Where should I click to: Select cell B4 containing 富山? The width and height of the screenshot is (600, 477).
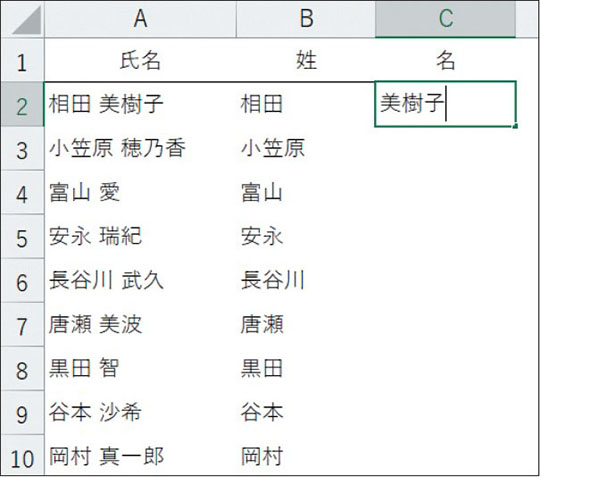pos(306,192)
